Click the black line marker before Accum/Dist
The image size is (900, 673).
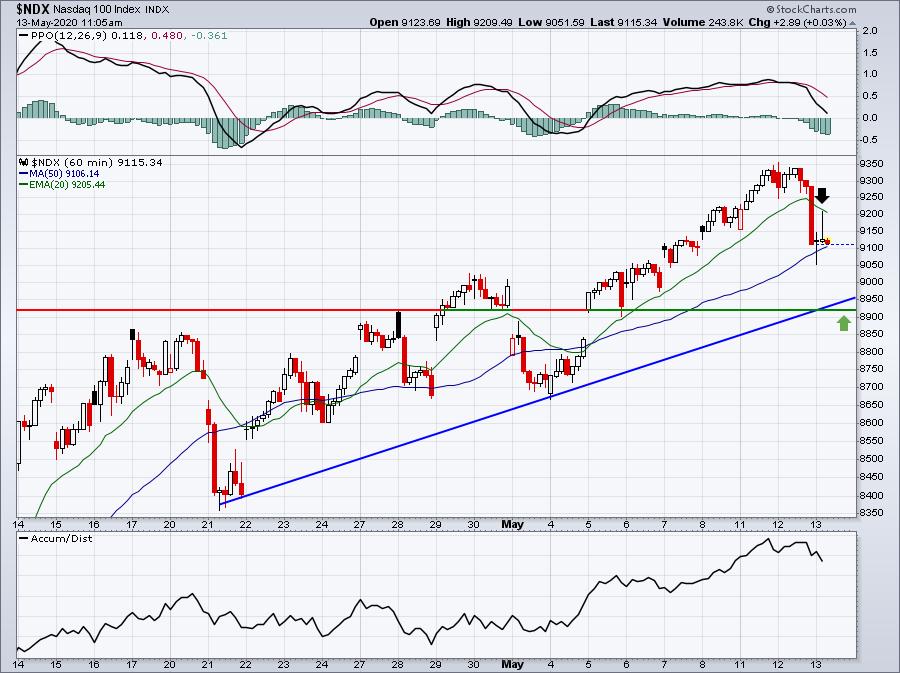(24, 539)
